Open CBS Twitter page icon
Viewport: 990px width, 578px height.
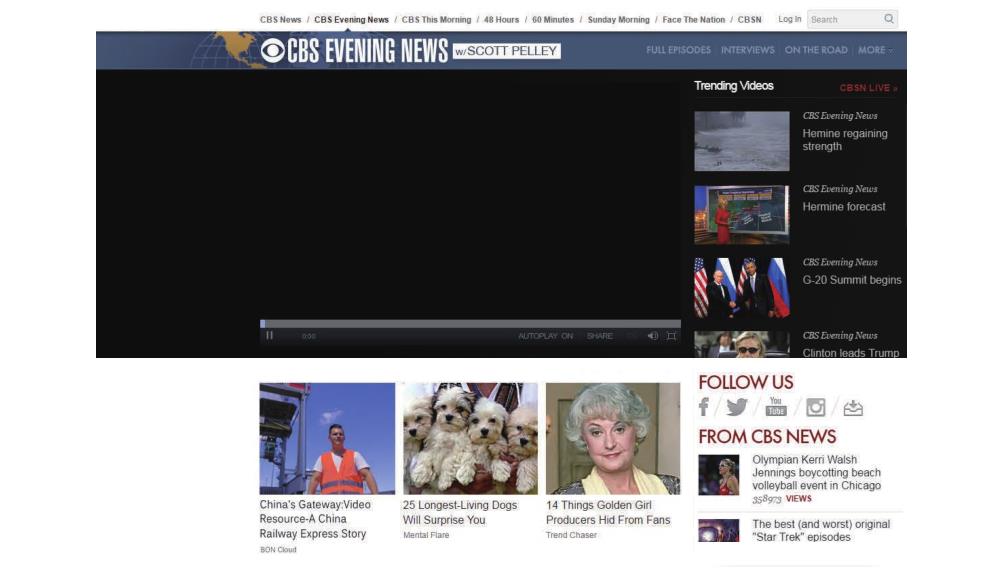[736, 407]
